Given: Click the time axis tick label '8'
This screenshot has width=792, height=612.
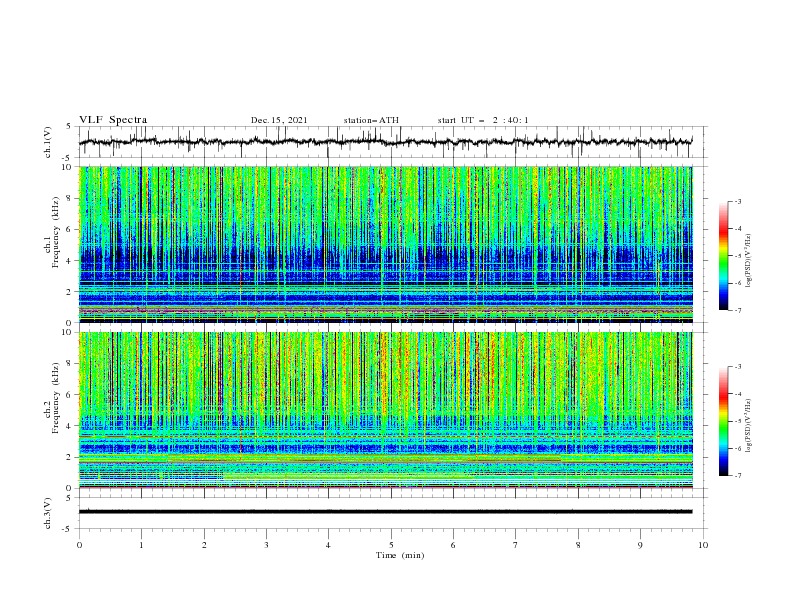Looking at the screenshot, I should (x=578, y=545).
